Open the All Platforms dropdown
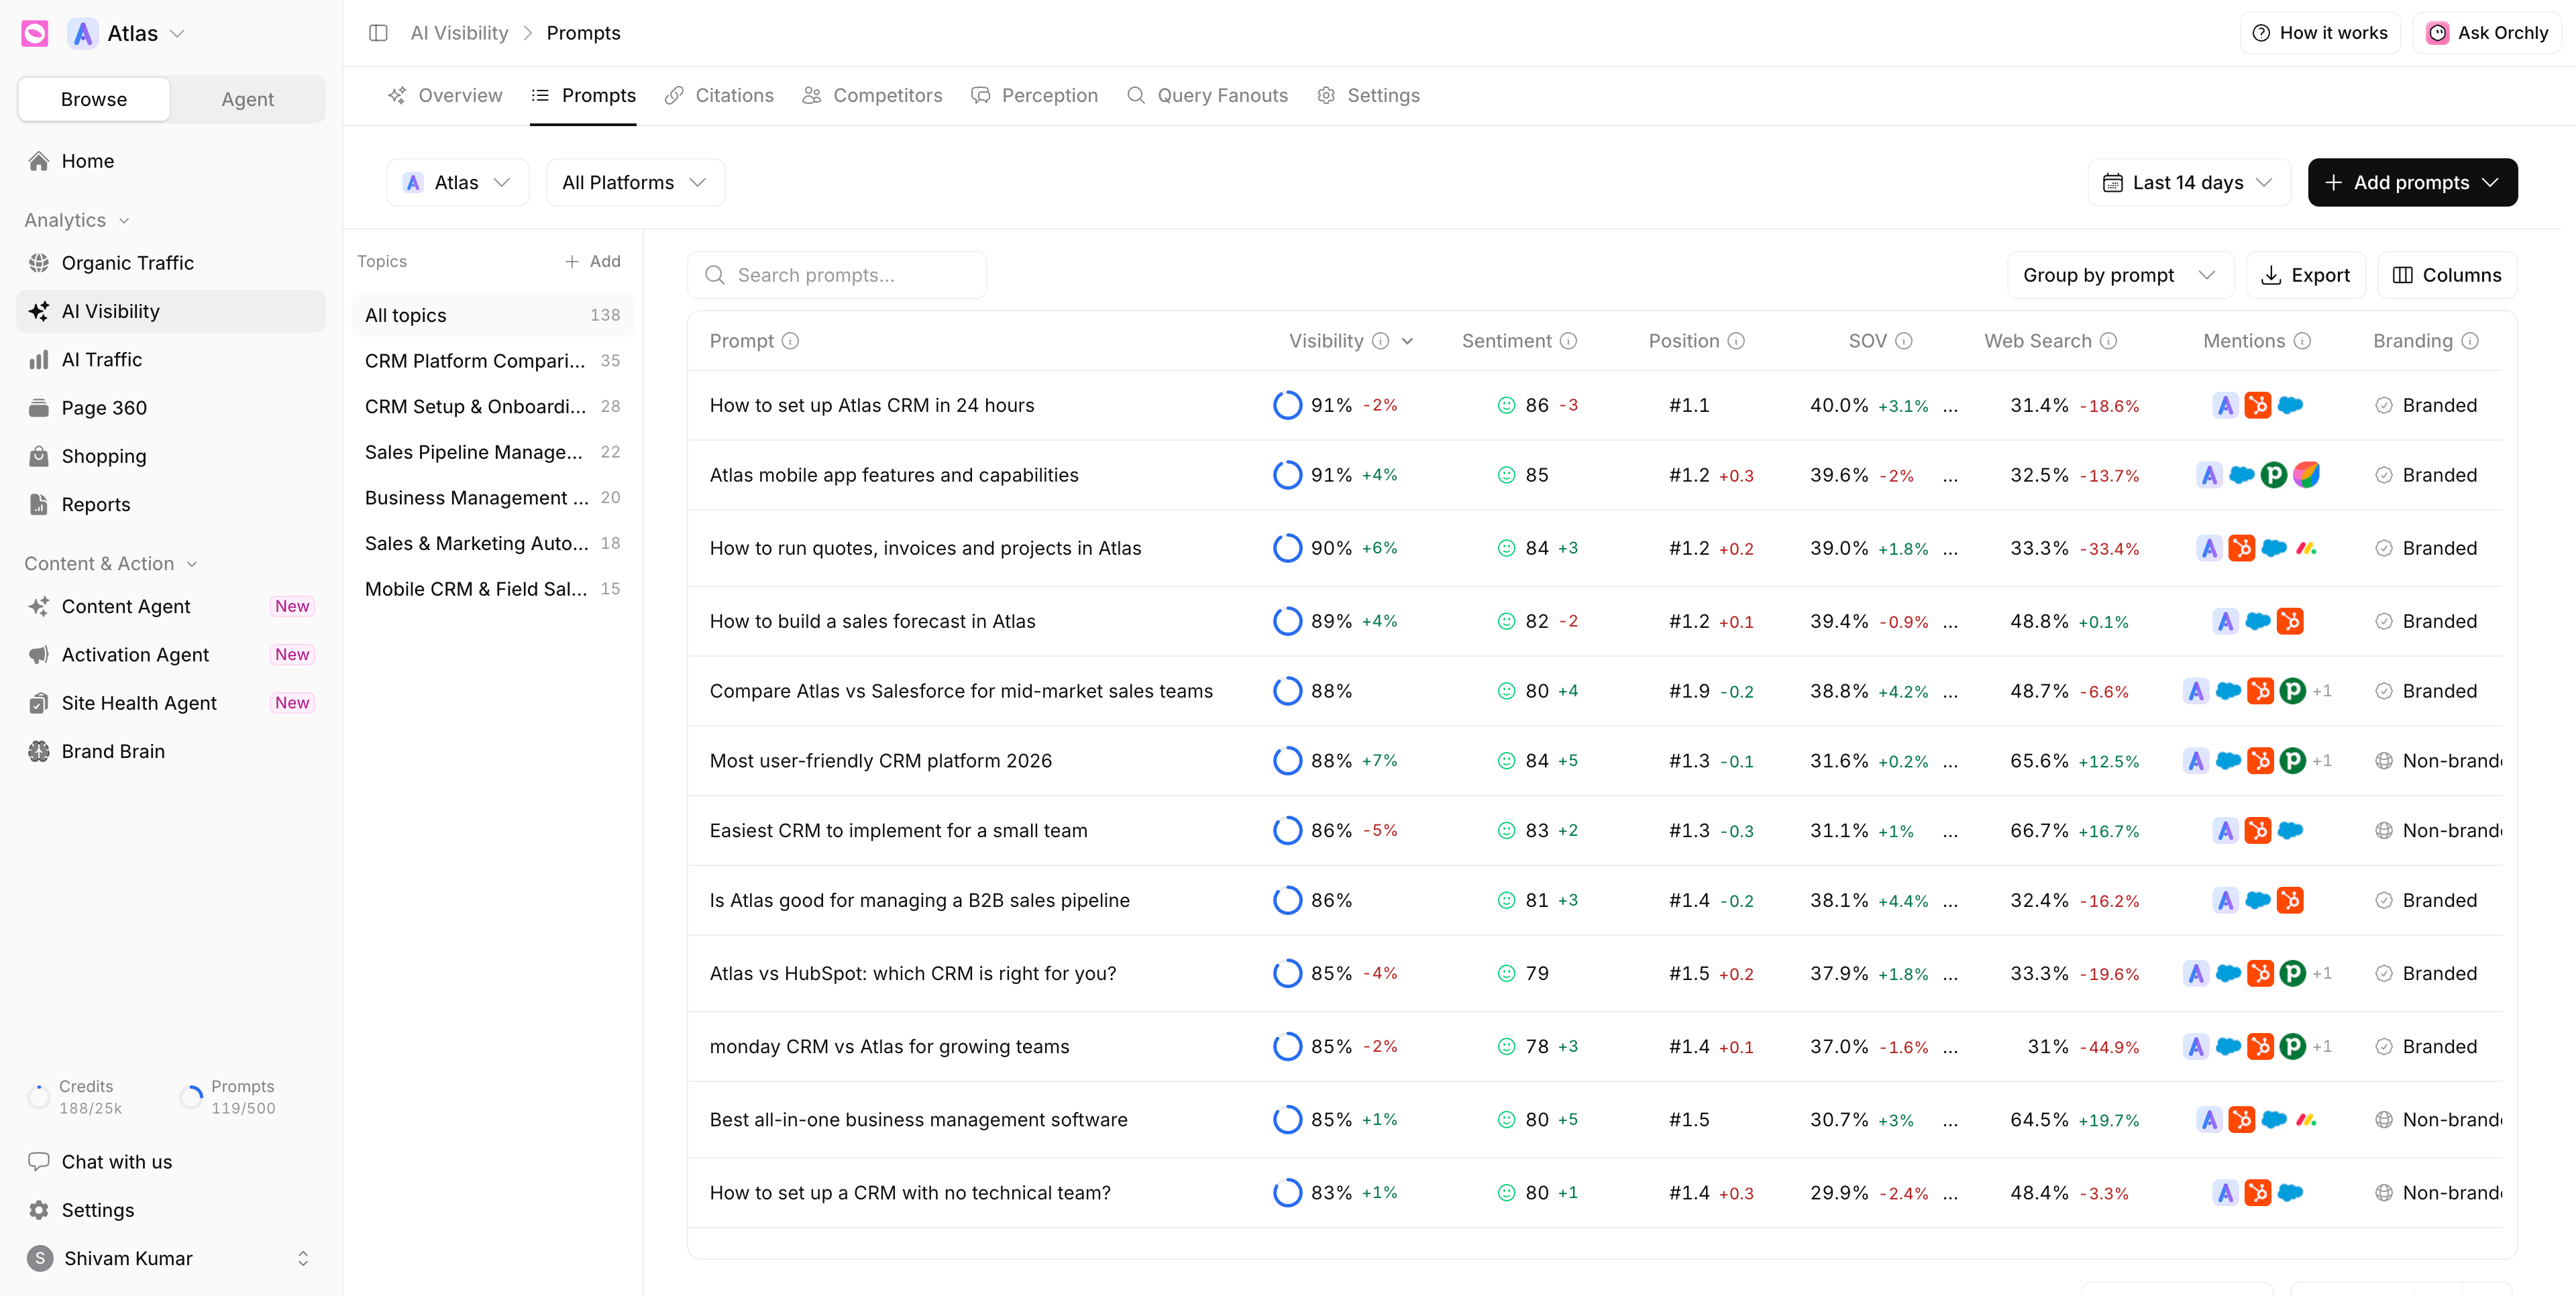The width and height of the screenshot is (2576, 1296). pos(635,182)
